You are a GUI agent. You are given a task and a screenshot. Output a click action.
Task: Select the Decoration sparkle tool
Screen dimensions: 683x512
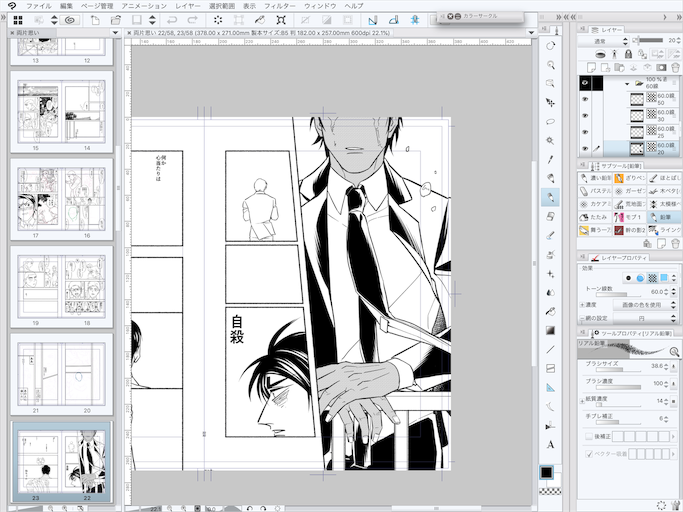tap(551, 274)
